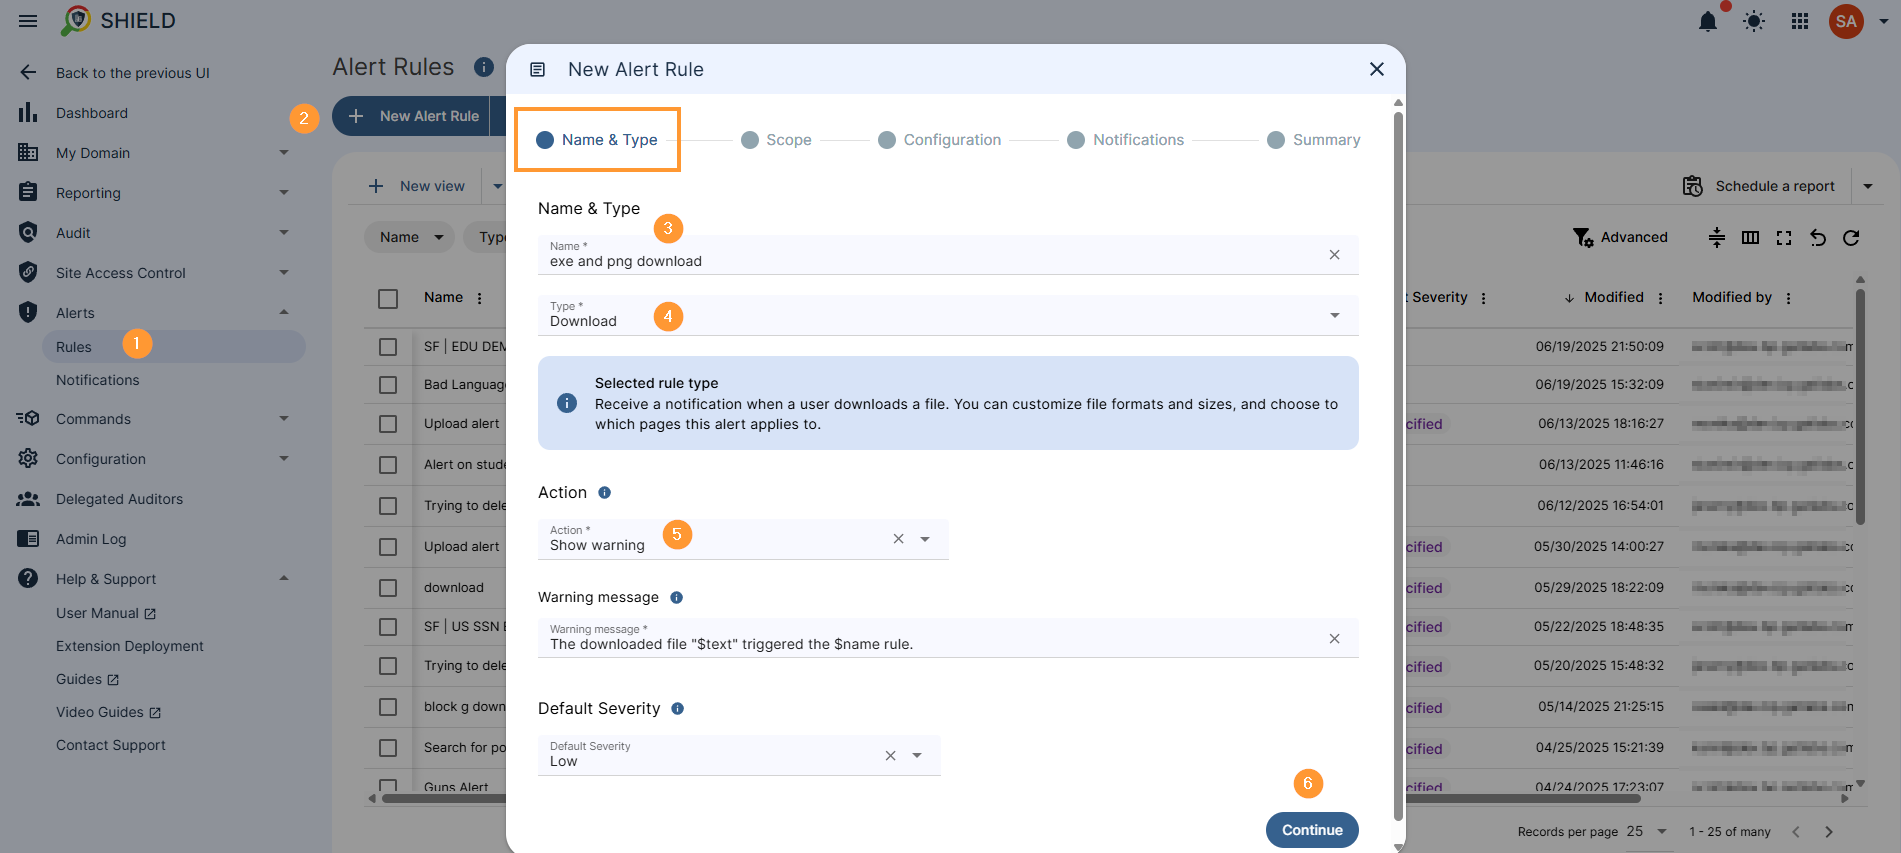Go to previous records page
The image size is (1901, 853).
(x=1796, y=832)
